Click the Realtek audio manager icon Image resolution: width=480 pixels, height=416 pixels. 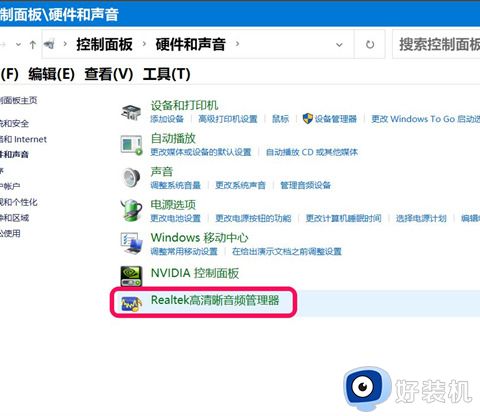coord(131,303)
